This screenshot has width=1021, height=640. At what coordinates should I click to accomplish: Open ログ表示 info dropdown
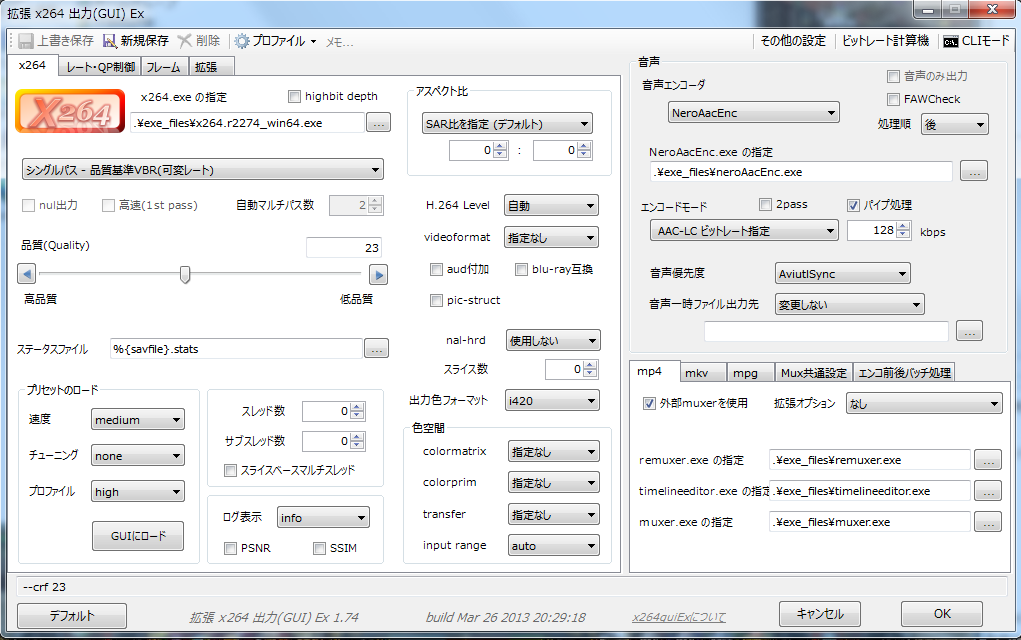[x=323, y=518]
